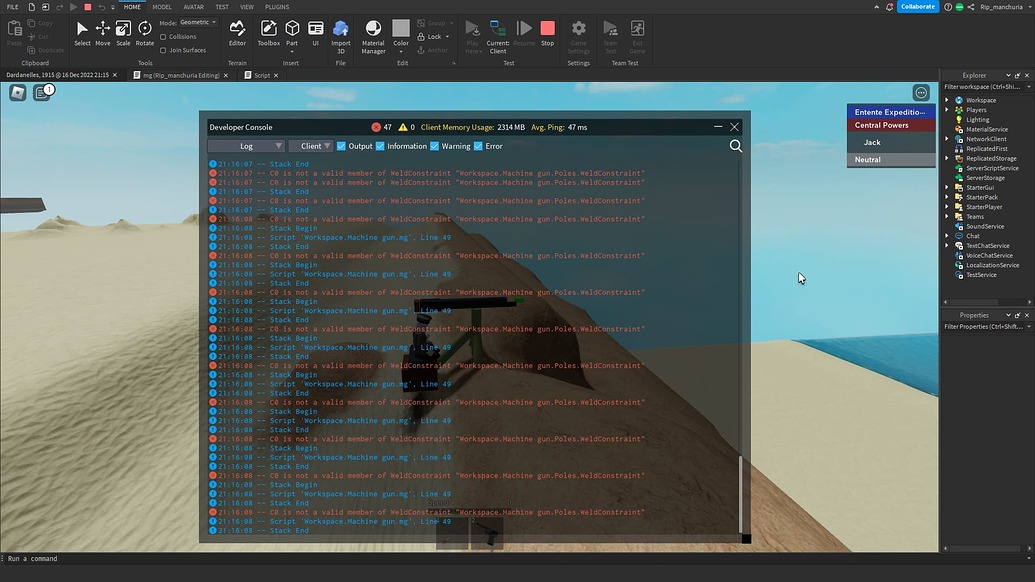Open the Terrain Editor

(237, 30)
